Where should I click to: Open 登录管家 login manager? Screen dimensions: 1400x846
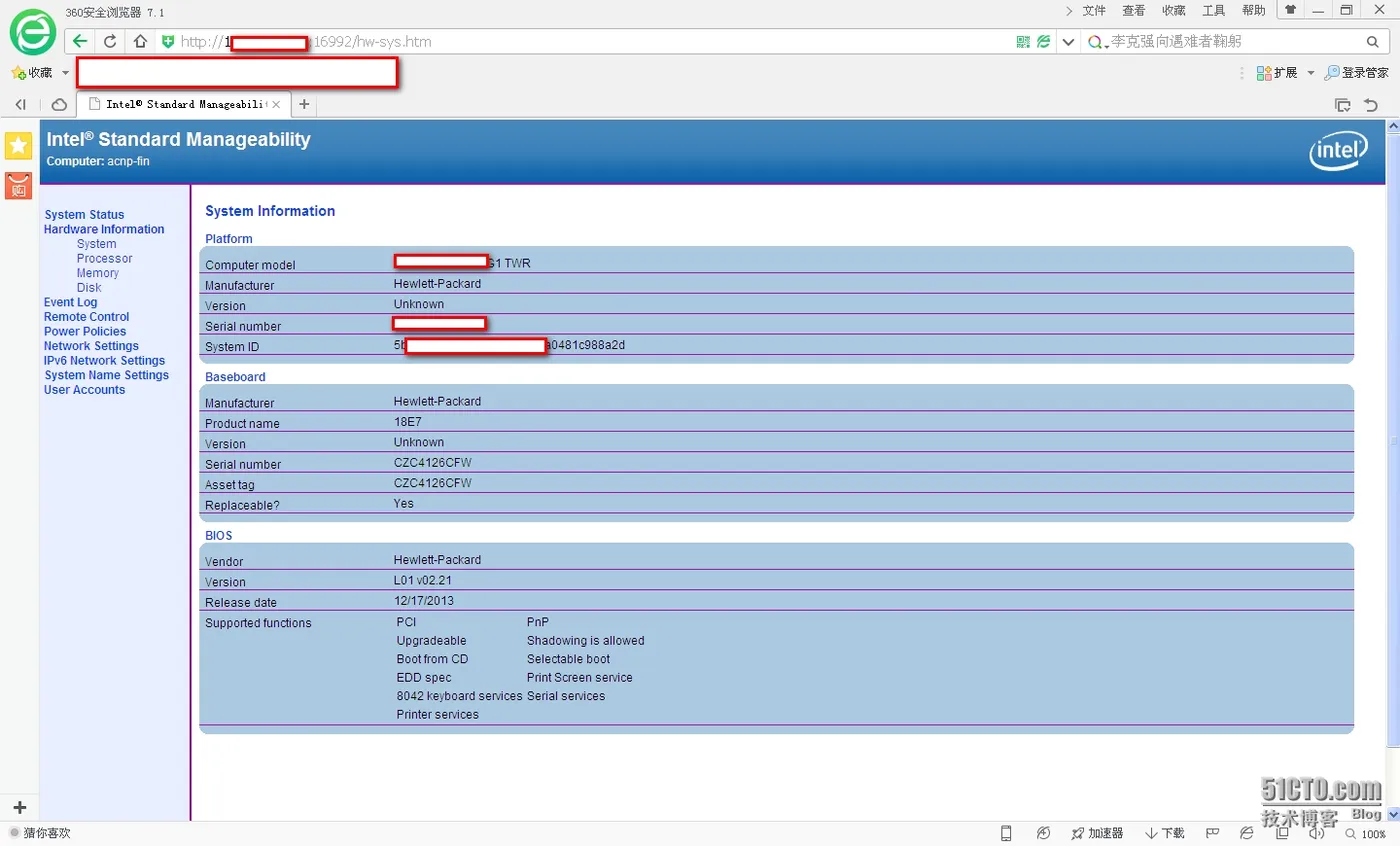click(1356, 73)
